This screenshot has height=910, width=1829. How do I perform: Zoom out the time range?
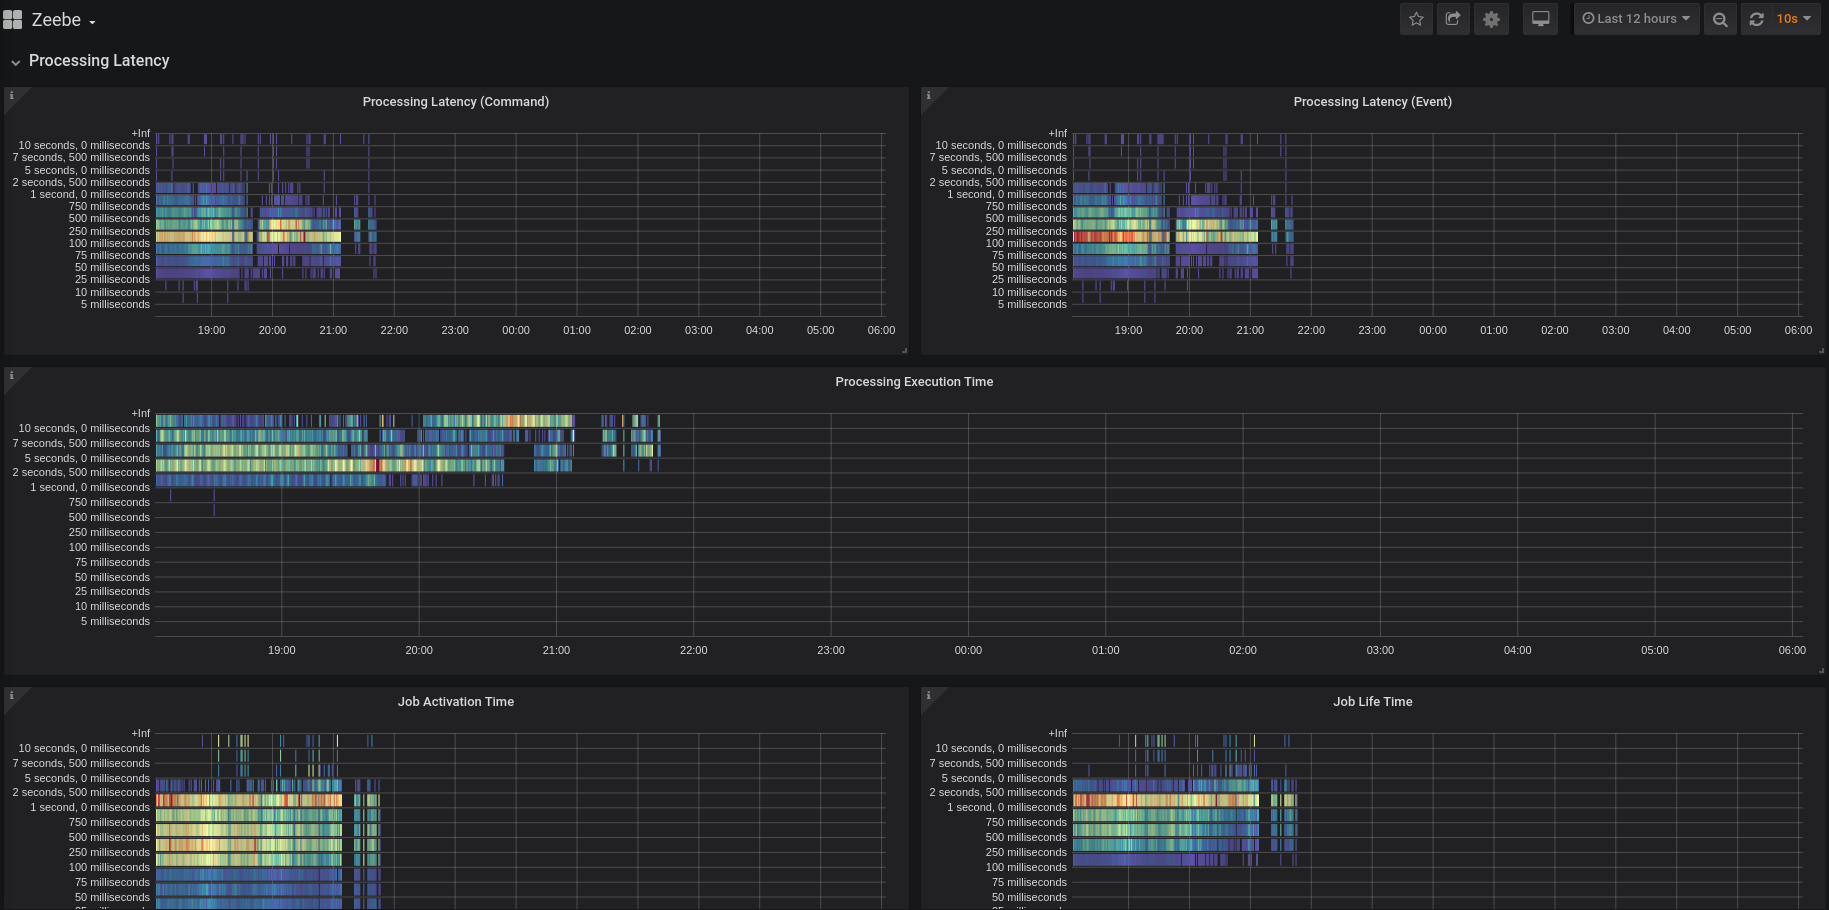point(1720,19)
